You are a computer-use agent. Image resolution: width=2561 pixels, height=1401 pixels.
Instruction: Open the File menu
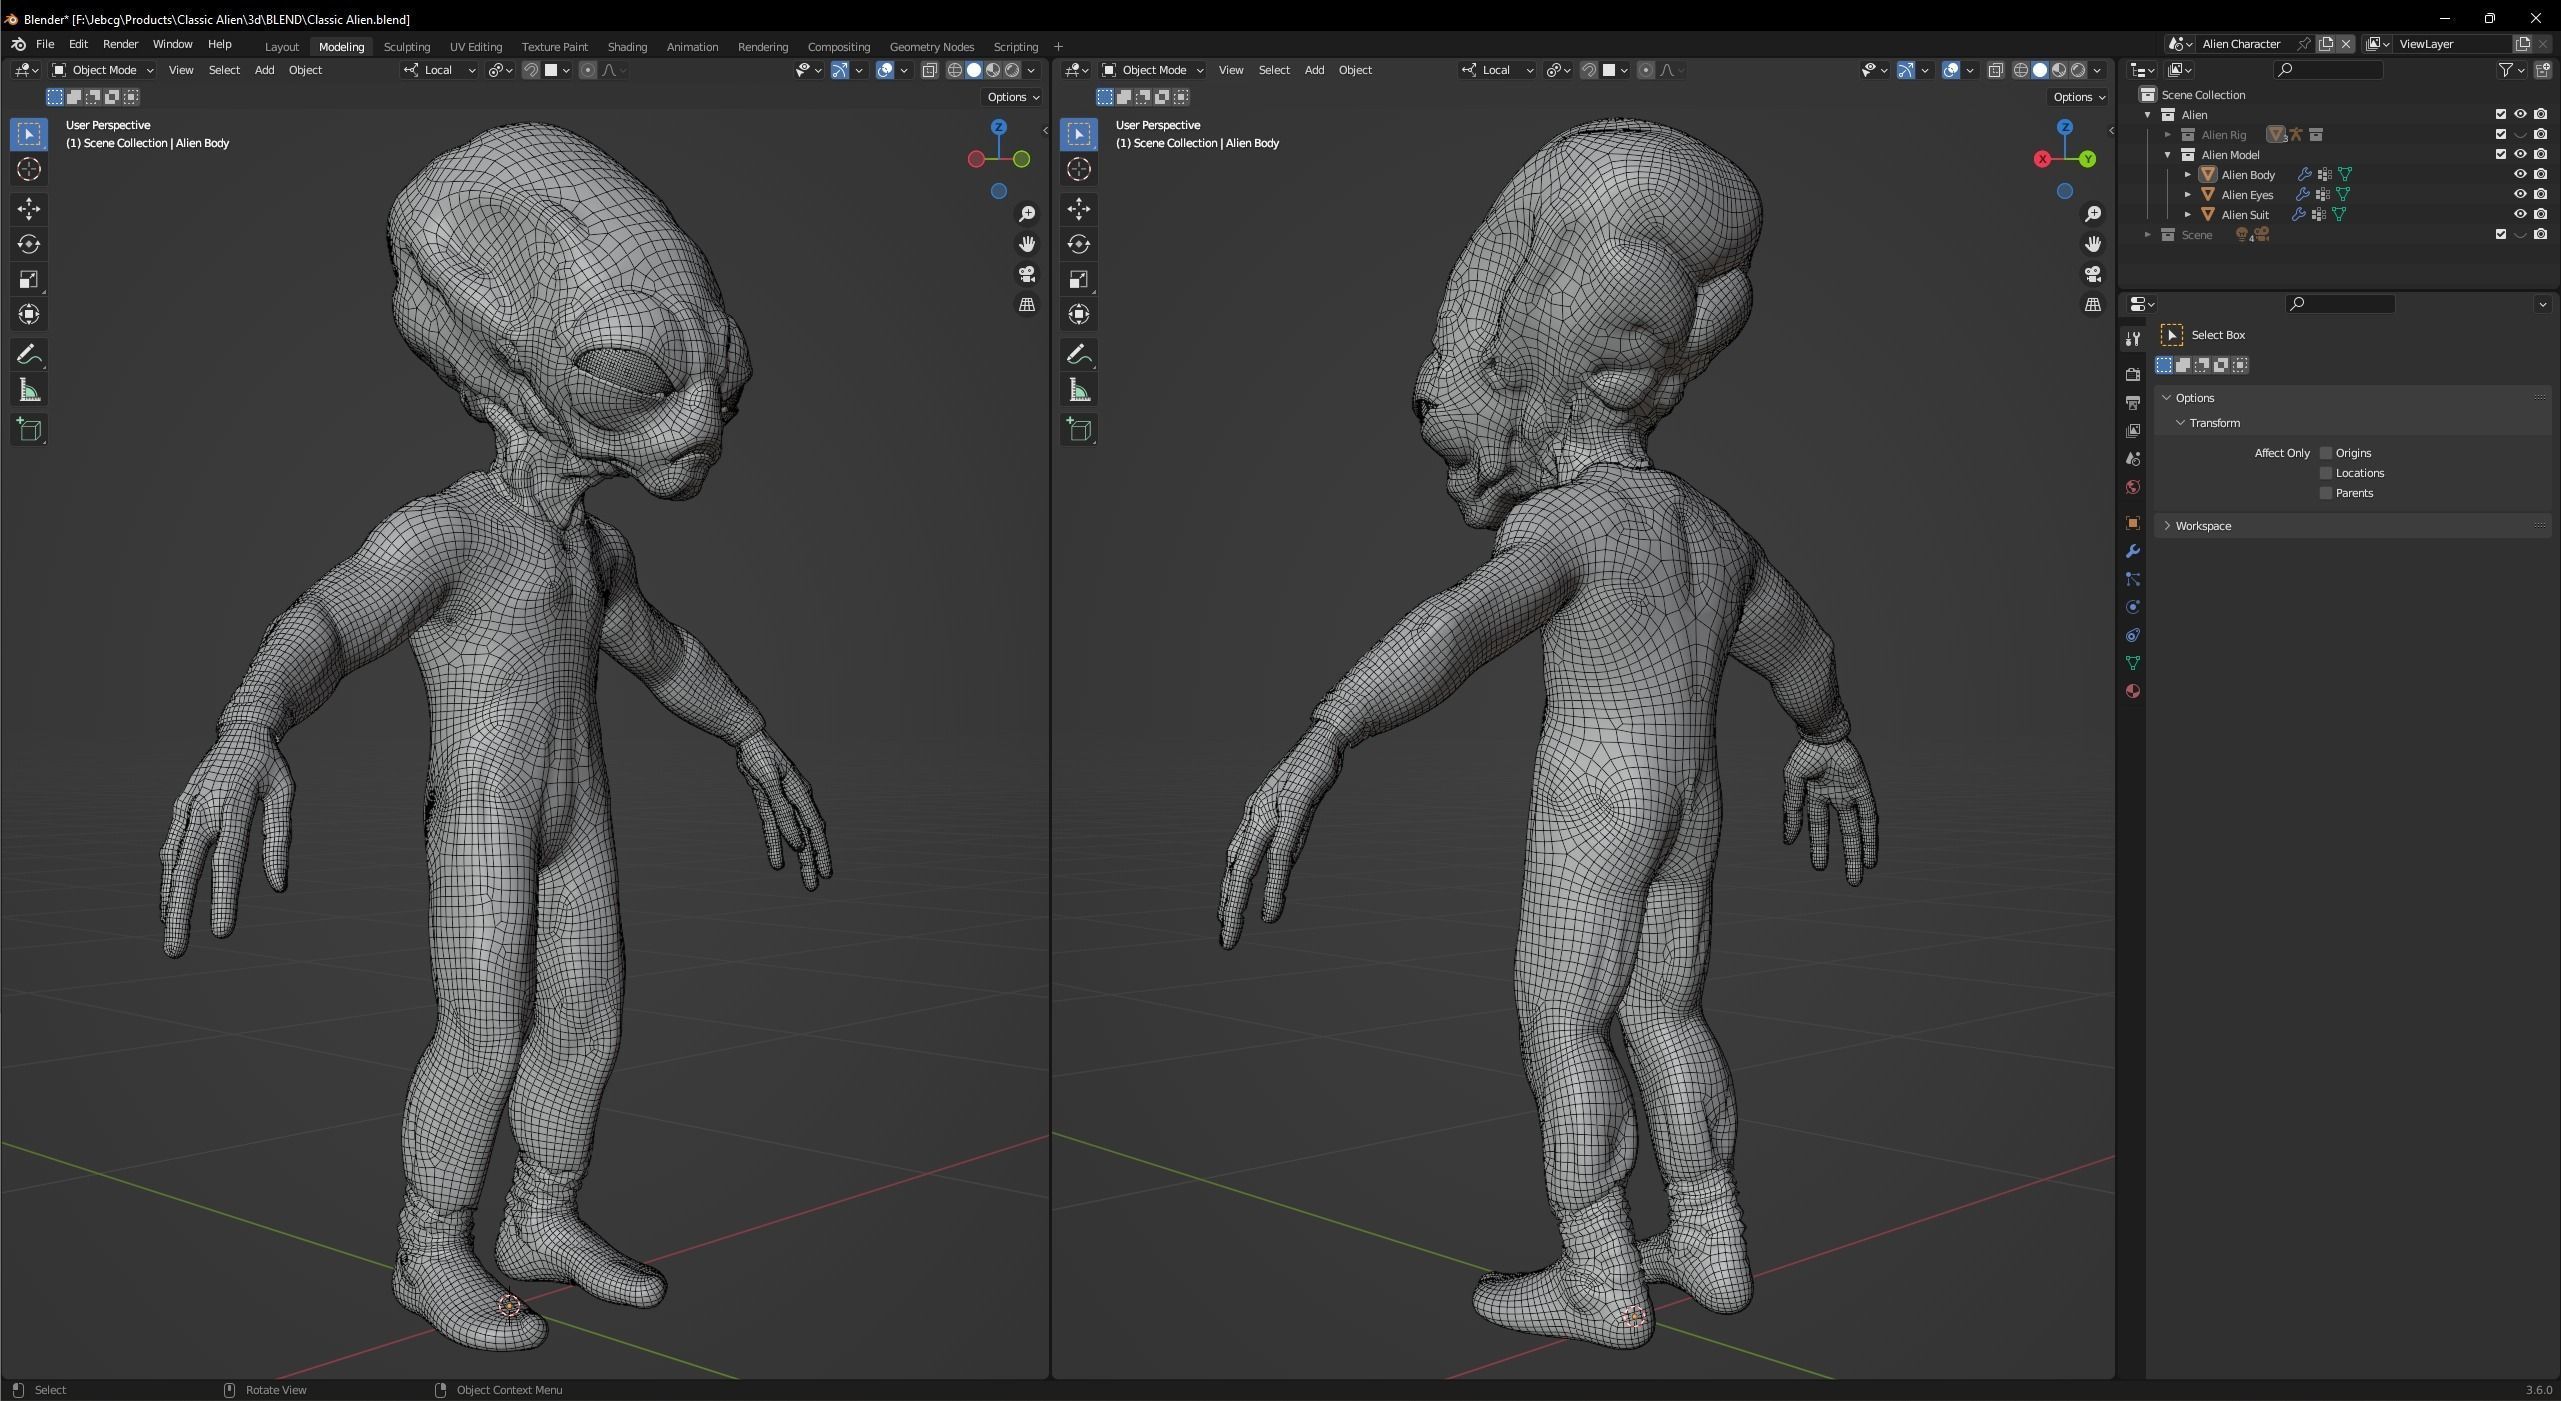(x=45, y=44)
